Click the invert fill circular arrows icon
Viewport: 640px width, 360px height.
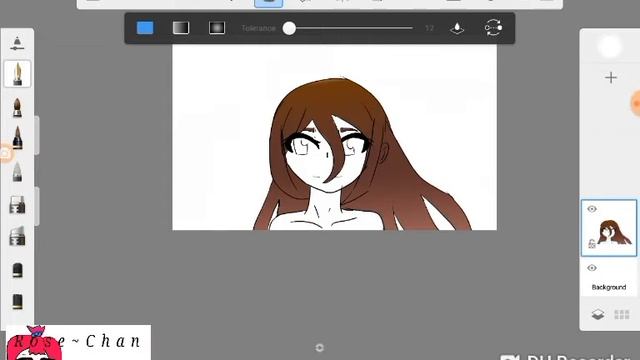[493, 28]
